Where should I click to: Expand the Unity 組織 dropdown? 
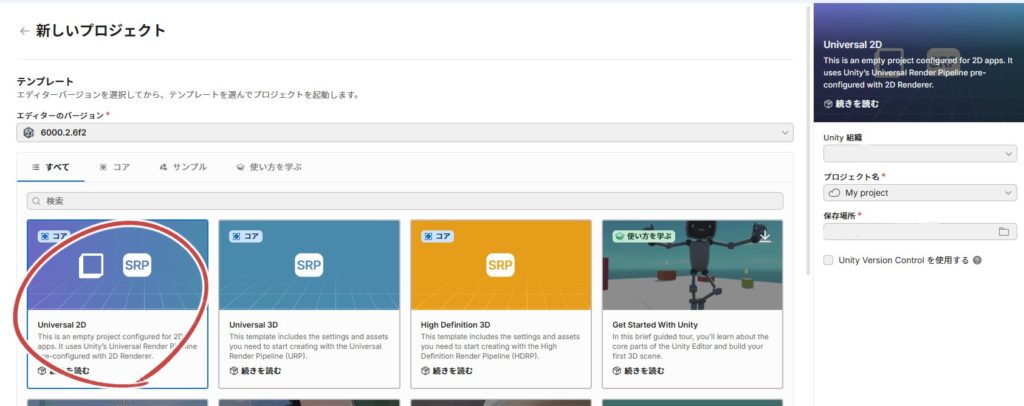(919, 153)
